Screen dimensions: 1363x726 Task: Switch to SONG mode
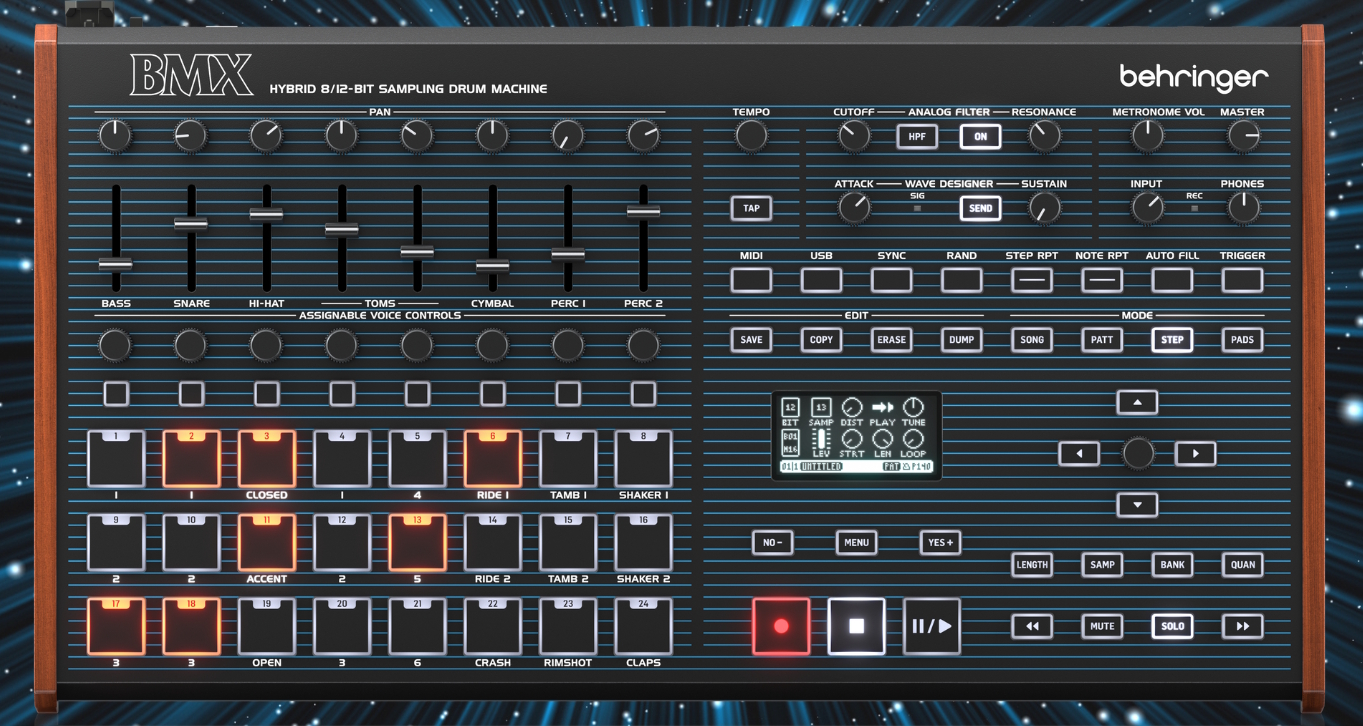tap(1032, 340)
